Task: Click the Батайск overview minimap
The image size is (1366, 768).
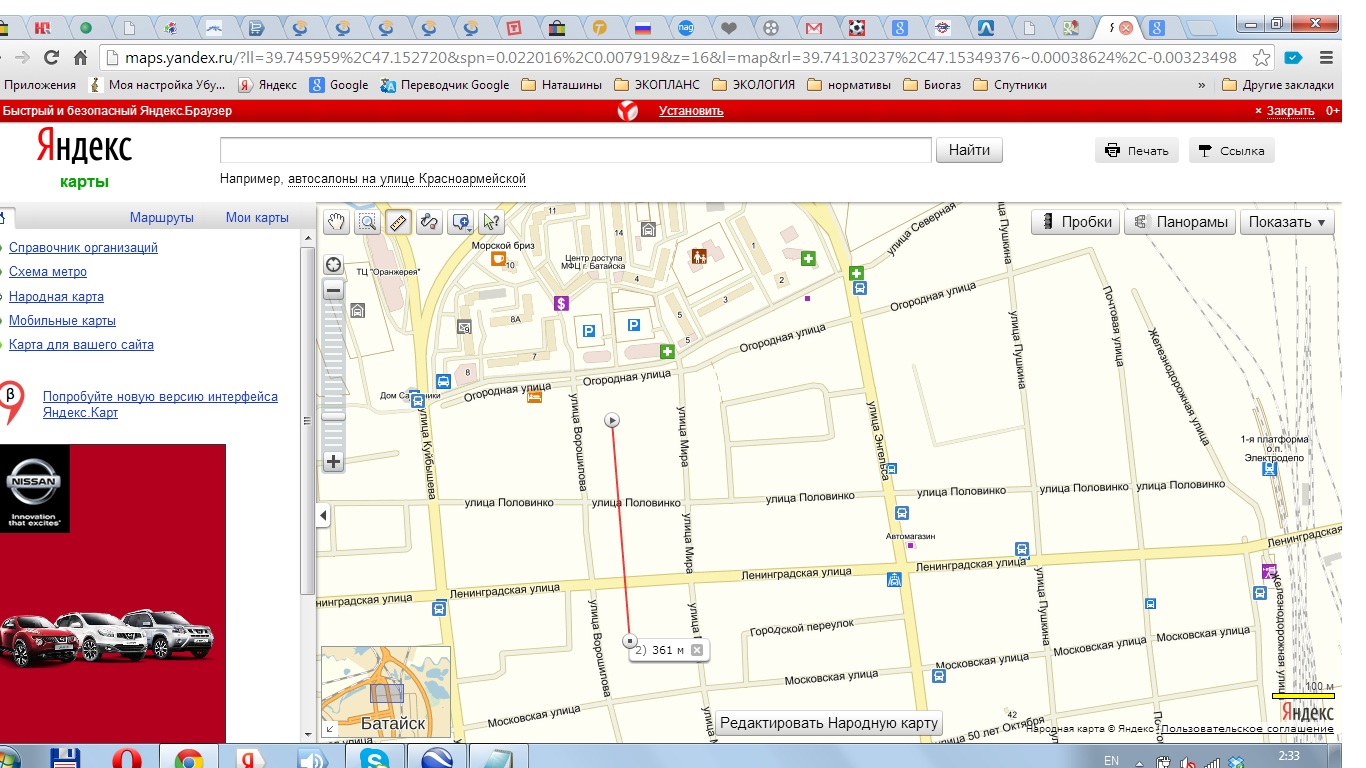Action: click(386, 693)
